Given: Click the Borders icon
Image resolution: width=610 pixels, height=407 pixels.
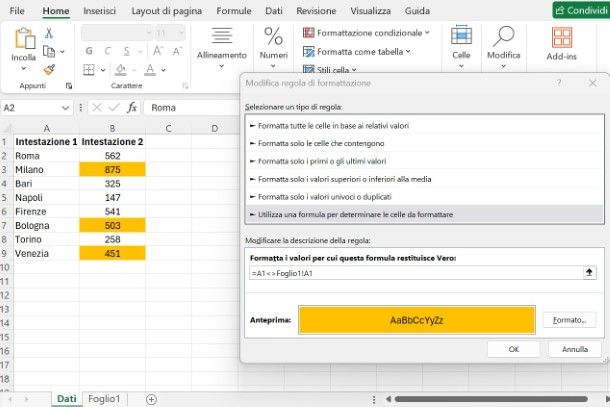Looking at the screenshot, I should [89, 70].
